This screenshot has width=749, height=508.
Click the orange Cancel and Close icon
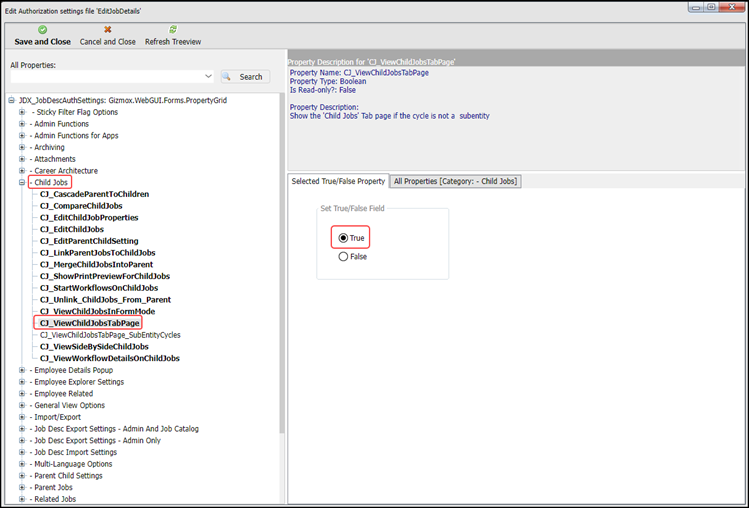coord(107,30)
